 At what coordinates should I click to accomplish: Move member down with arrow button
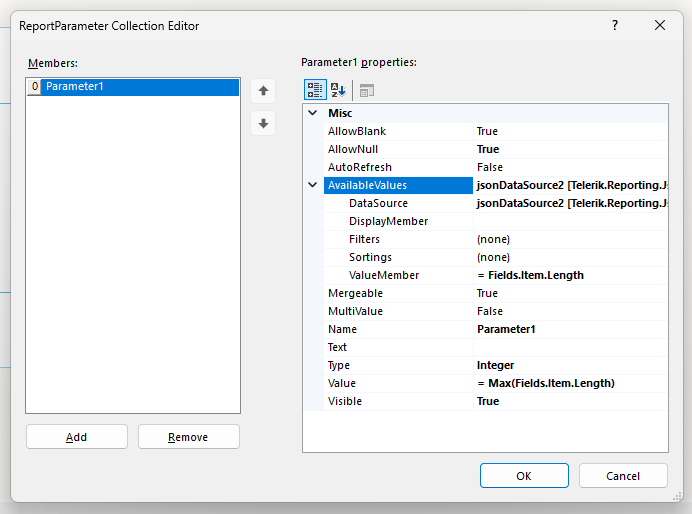(263, 124)
